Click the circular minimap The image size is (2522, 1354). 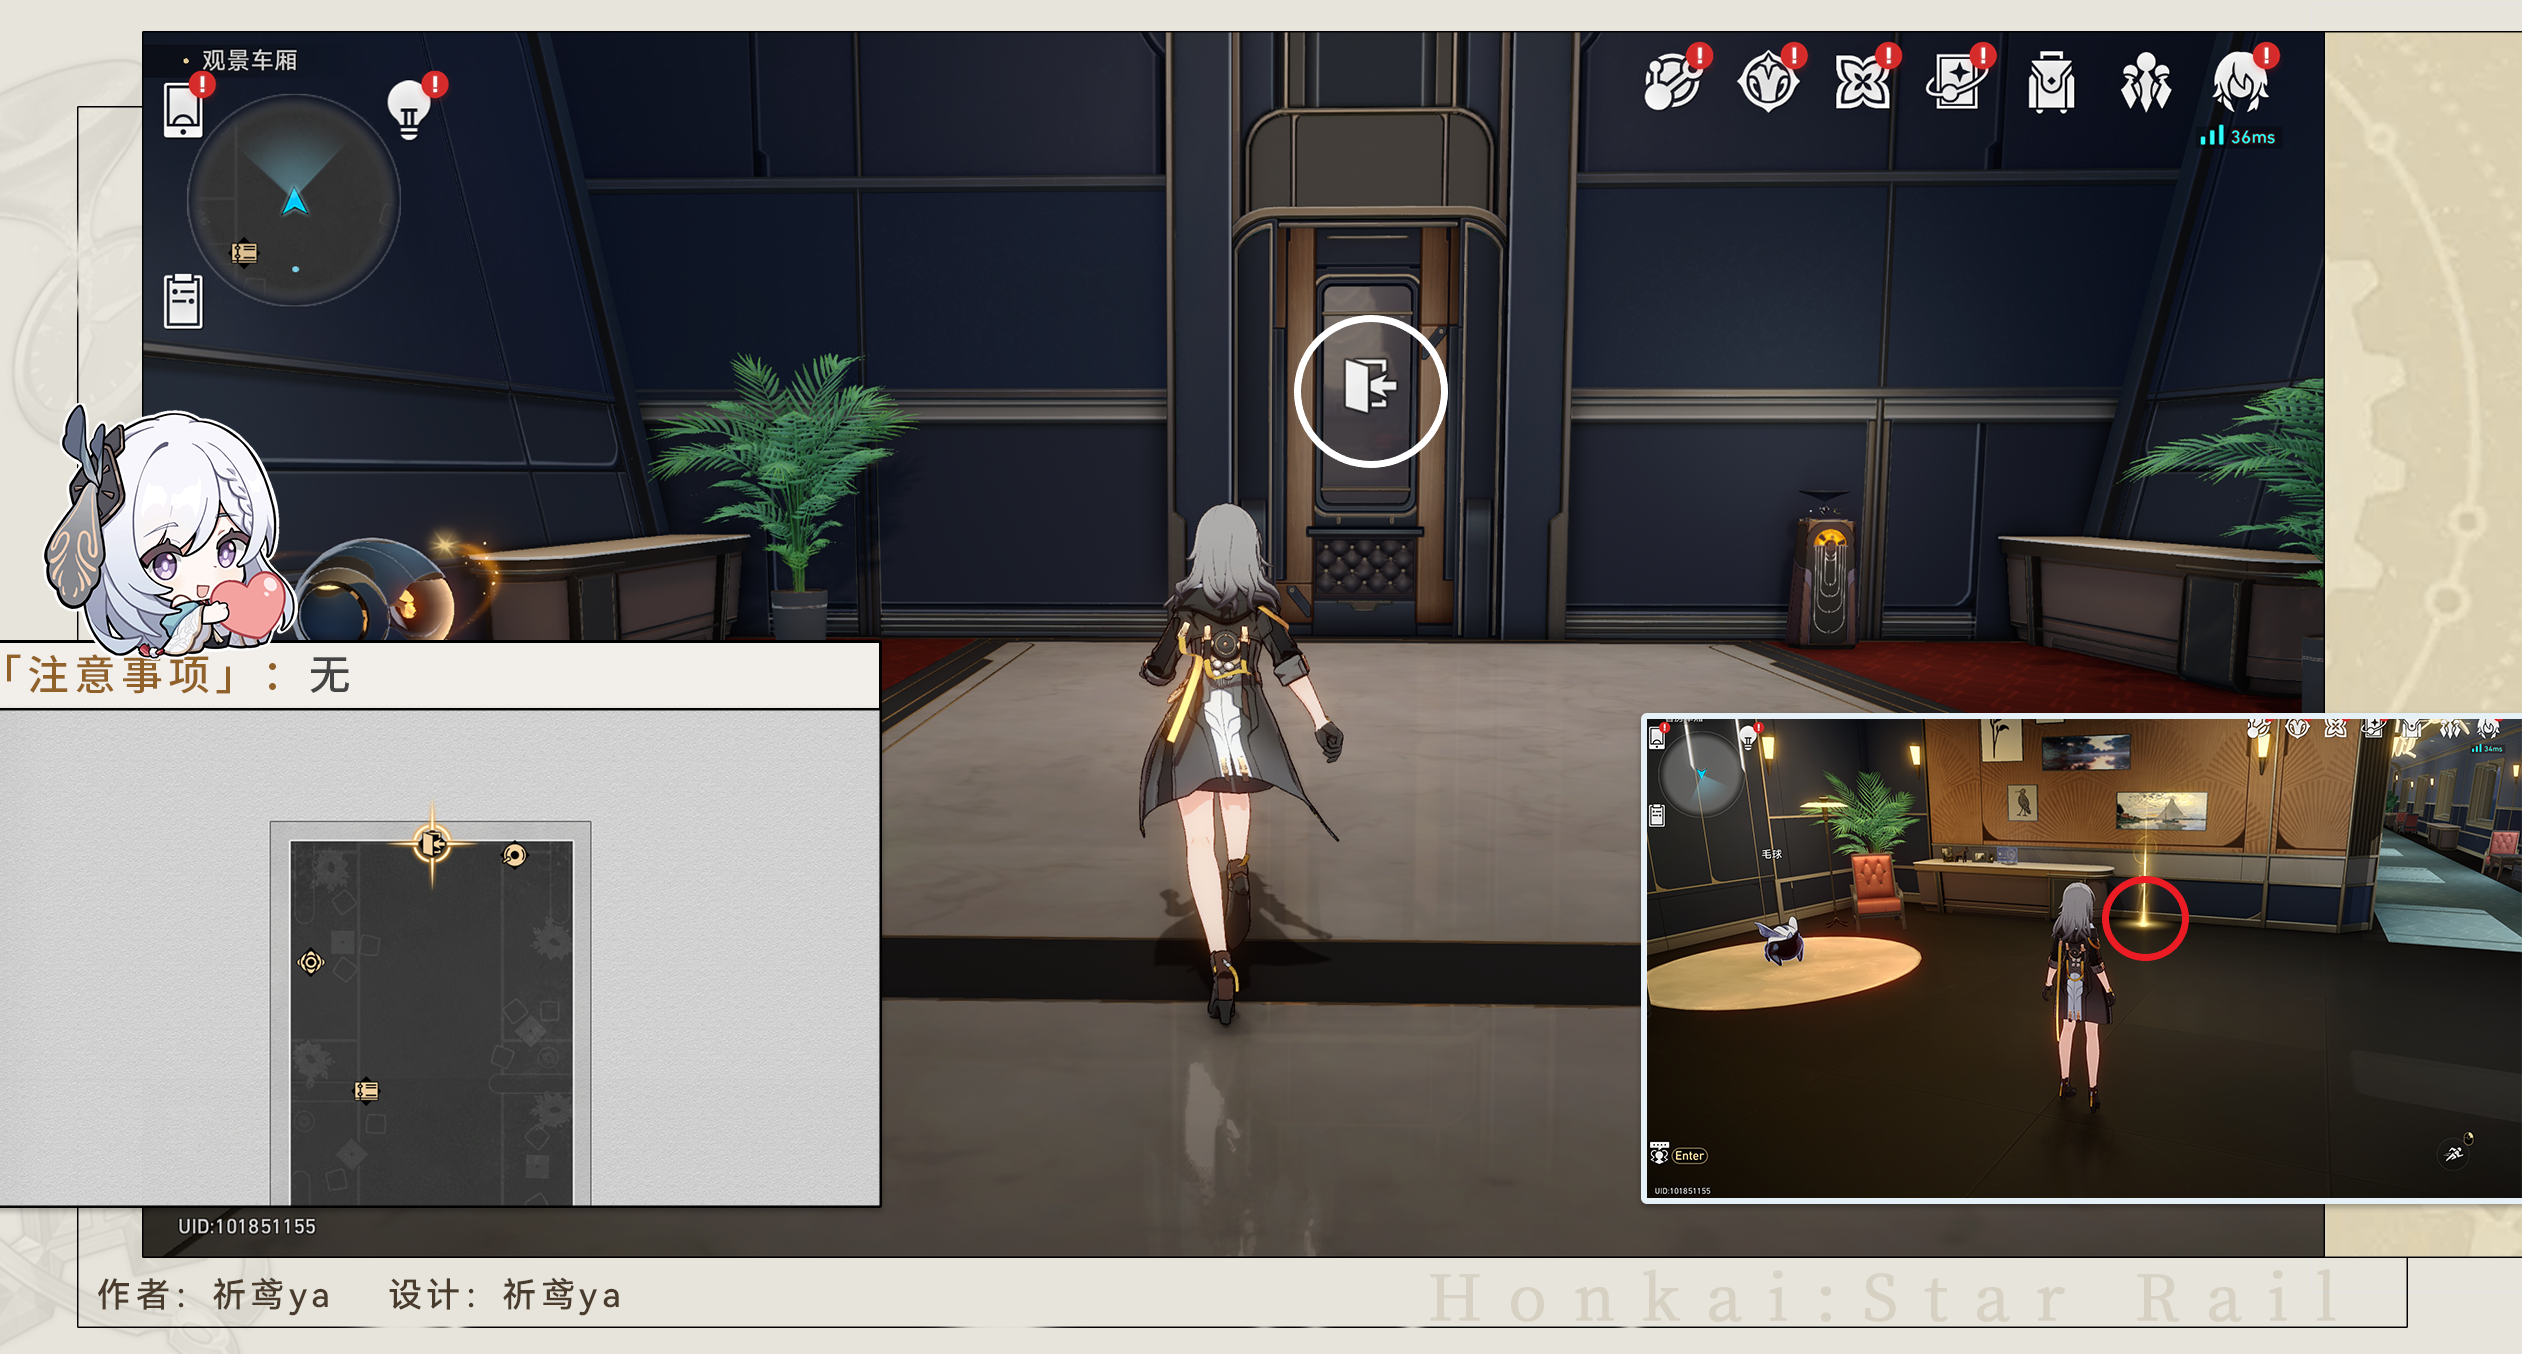point(294,200)
